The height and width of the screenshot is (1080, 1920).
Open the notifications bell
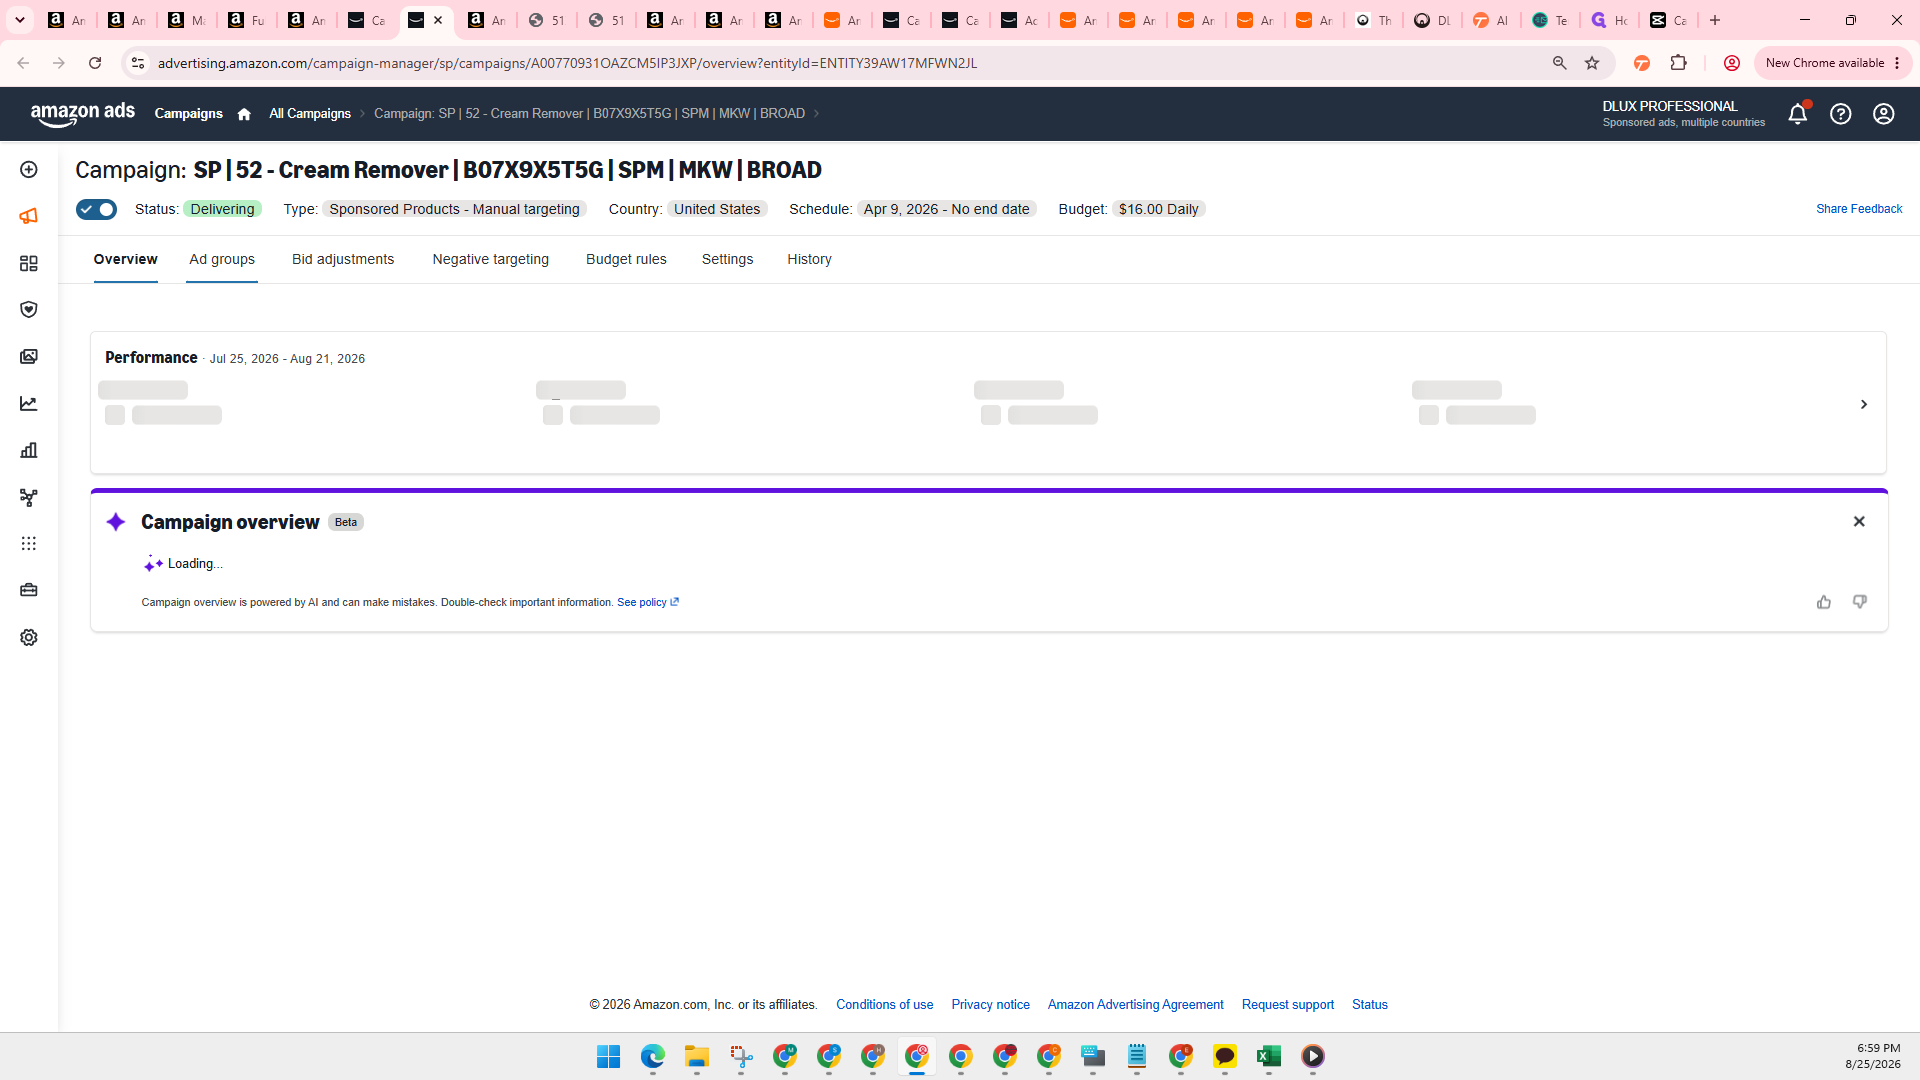[x=1798, y=113]
